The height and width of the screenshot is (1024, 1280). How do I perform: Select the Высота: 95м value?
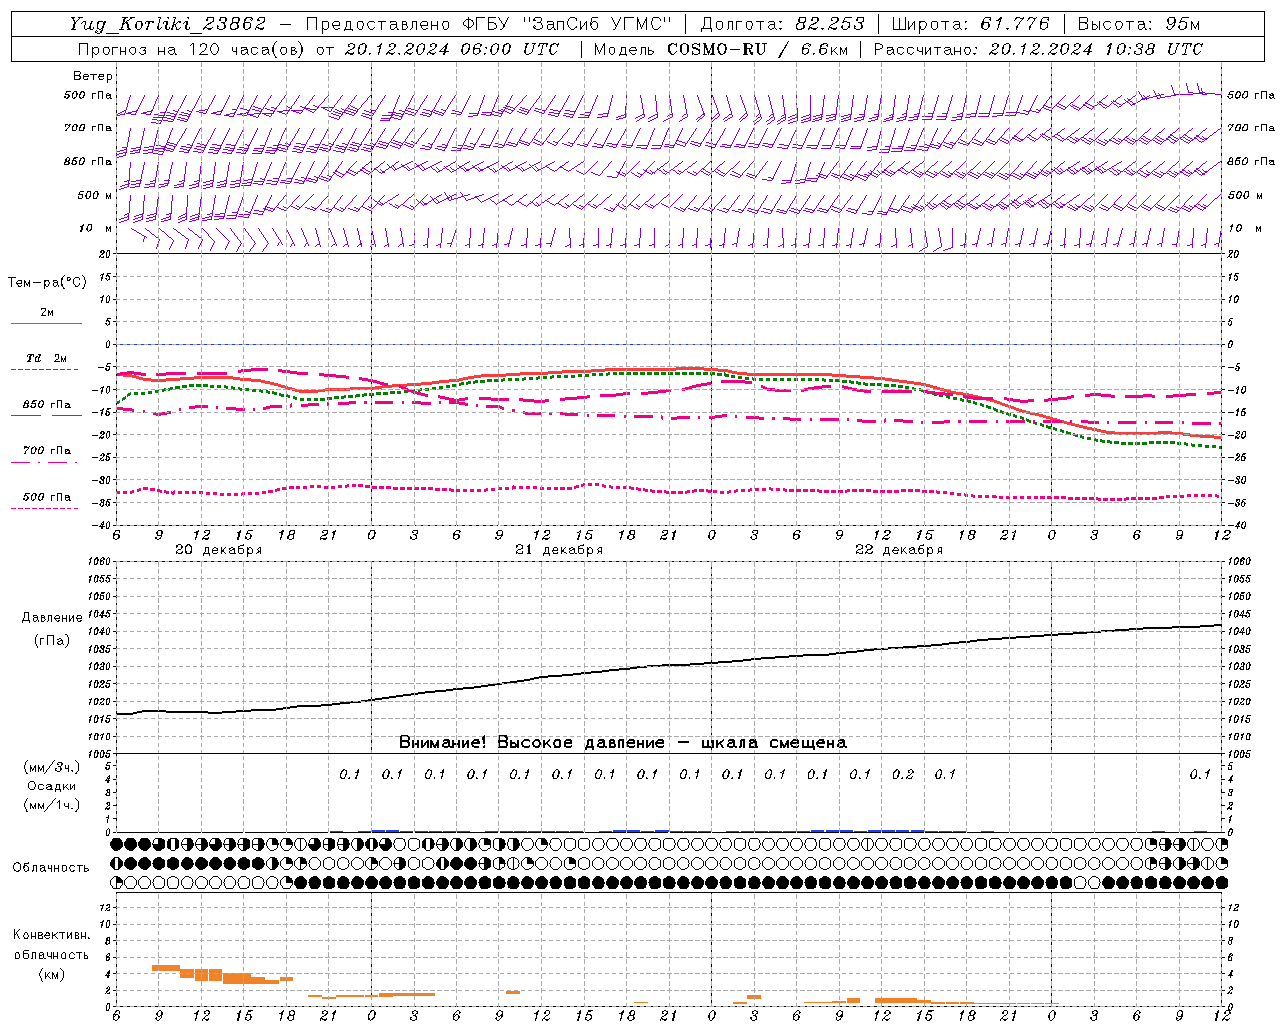[x=1139, y=24]
